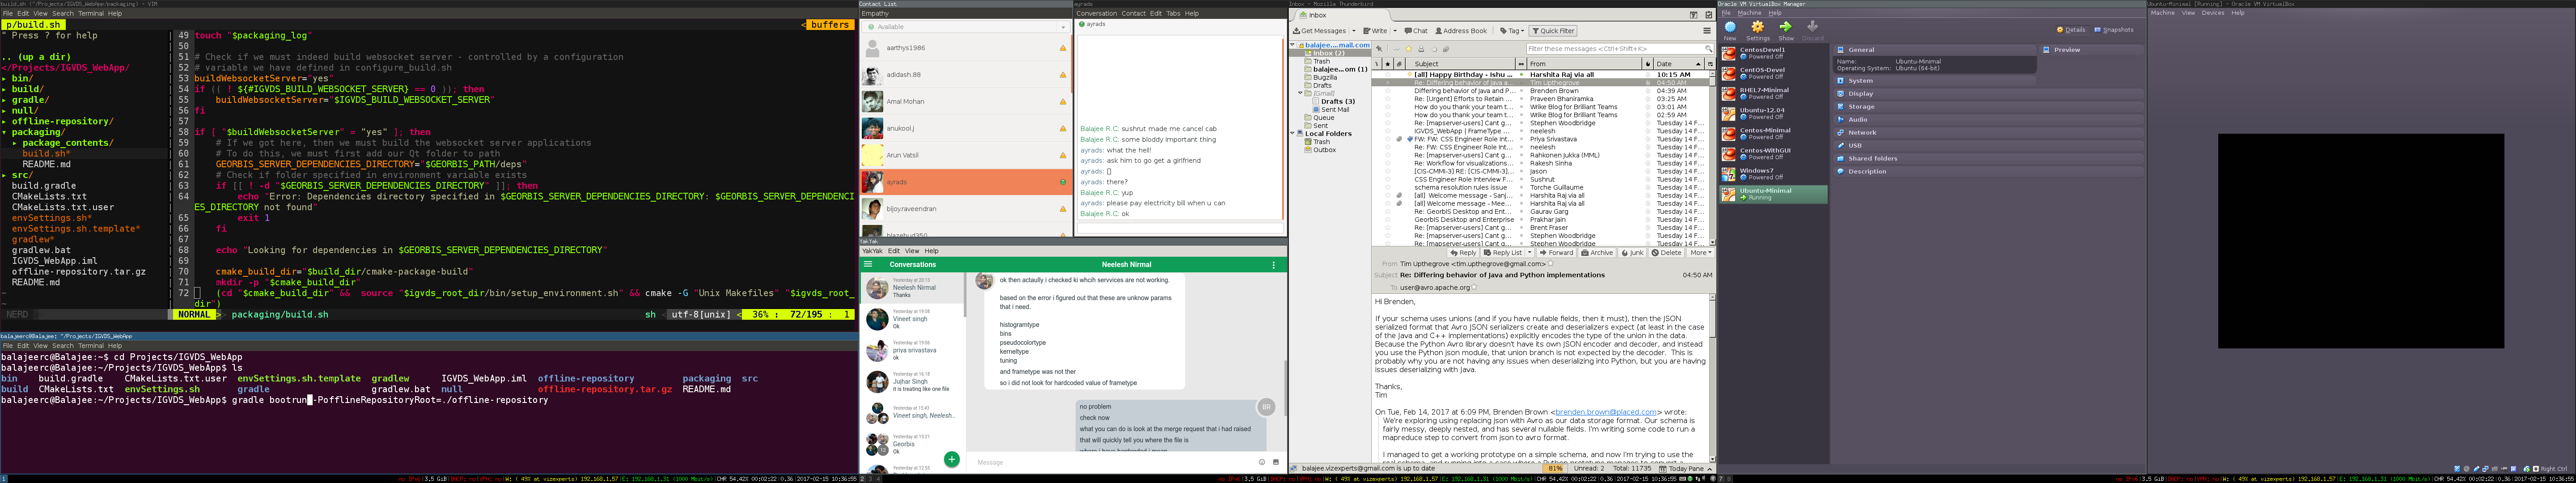Open the Tag dropdown in Thunderbird

point(1512,31)
